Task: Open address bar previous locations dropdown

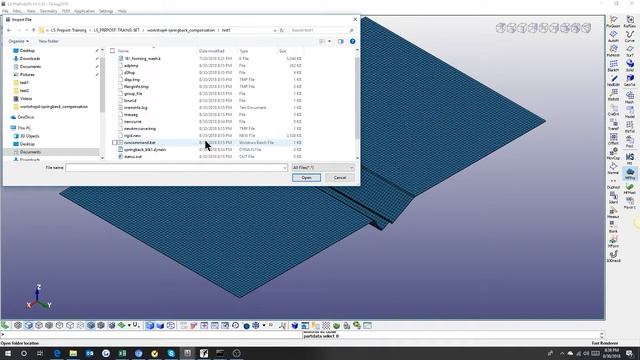Action: click(x=274, y=30)
